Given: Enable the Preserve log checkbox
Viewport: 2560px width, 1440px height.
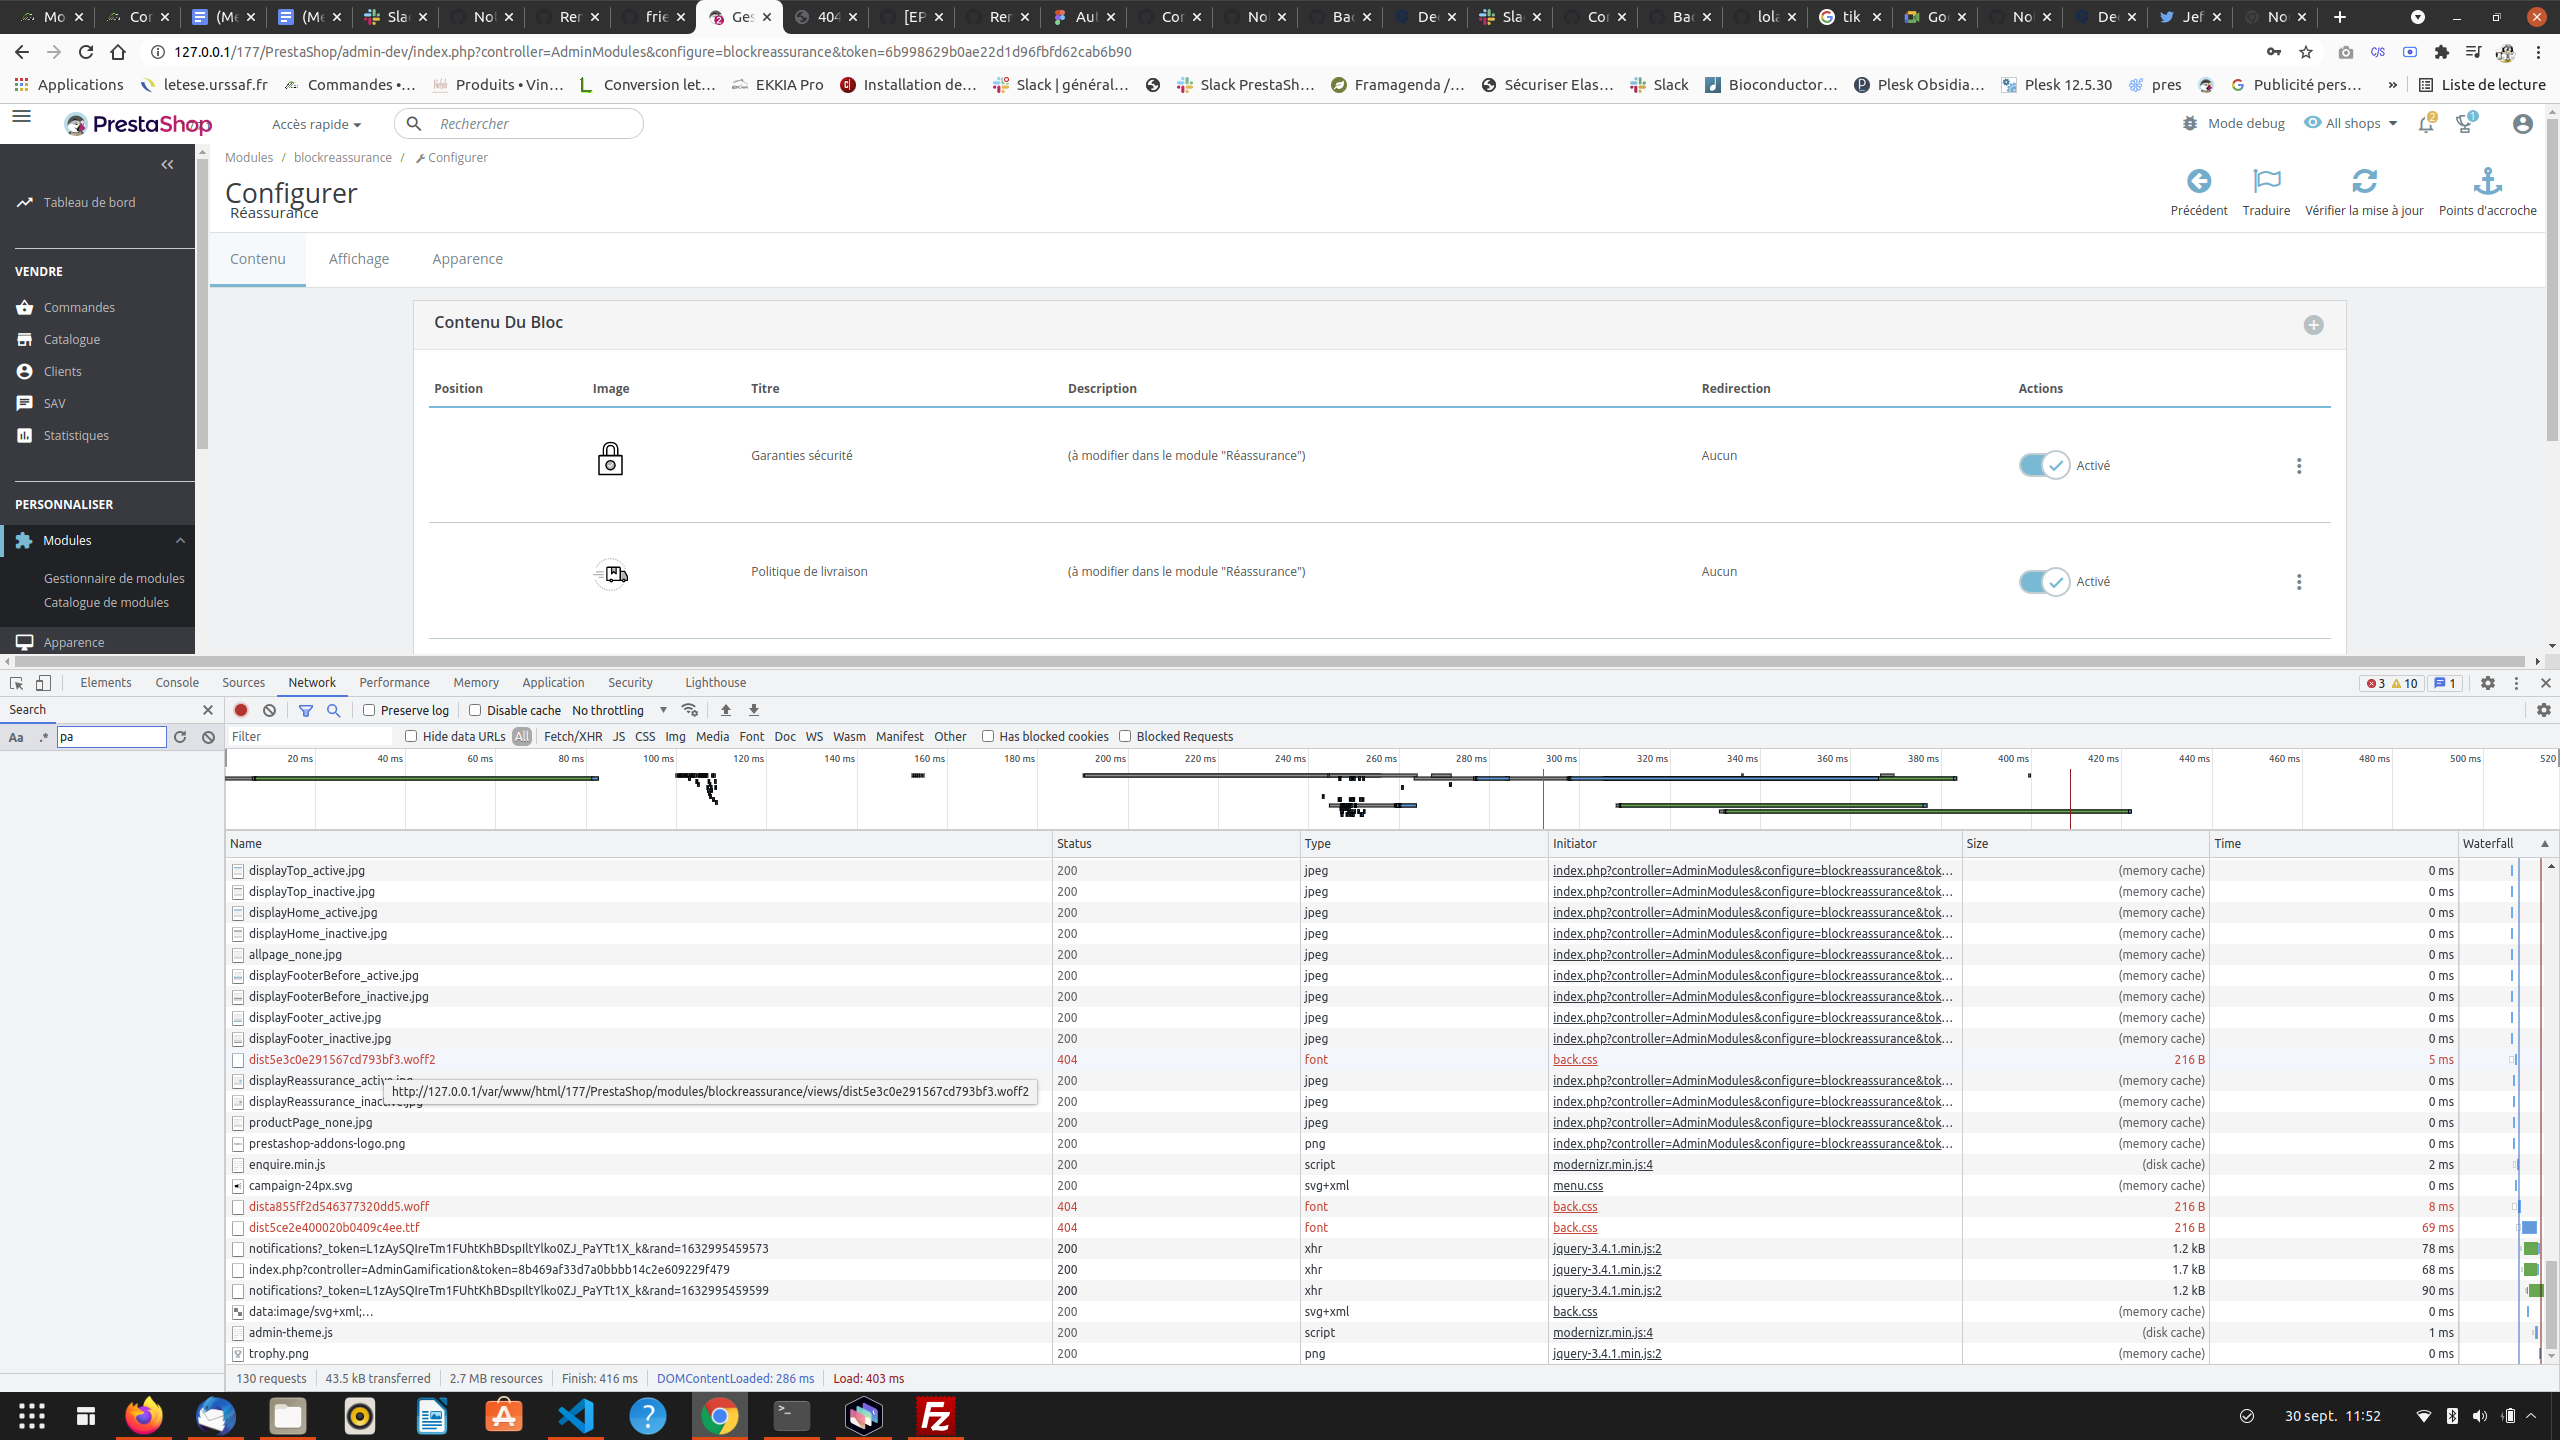Looking at the screenshot, I should point(370,710).
